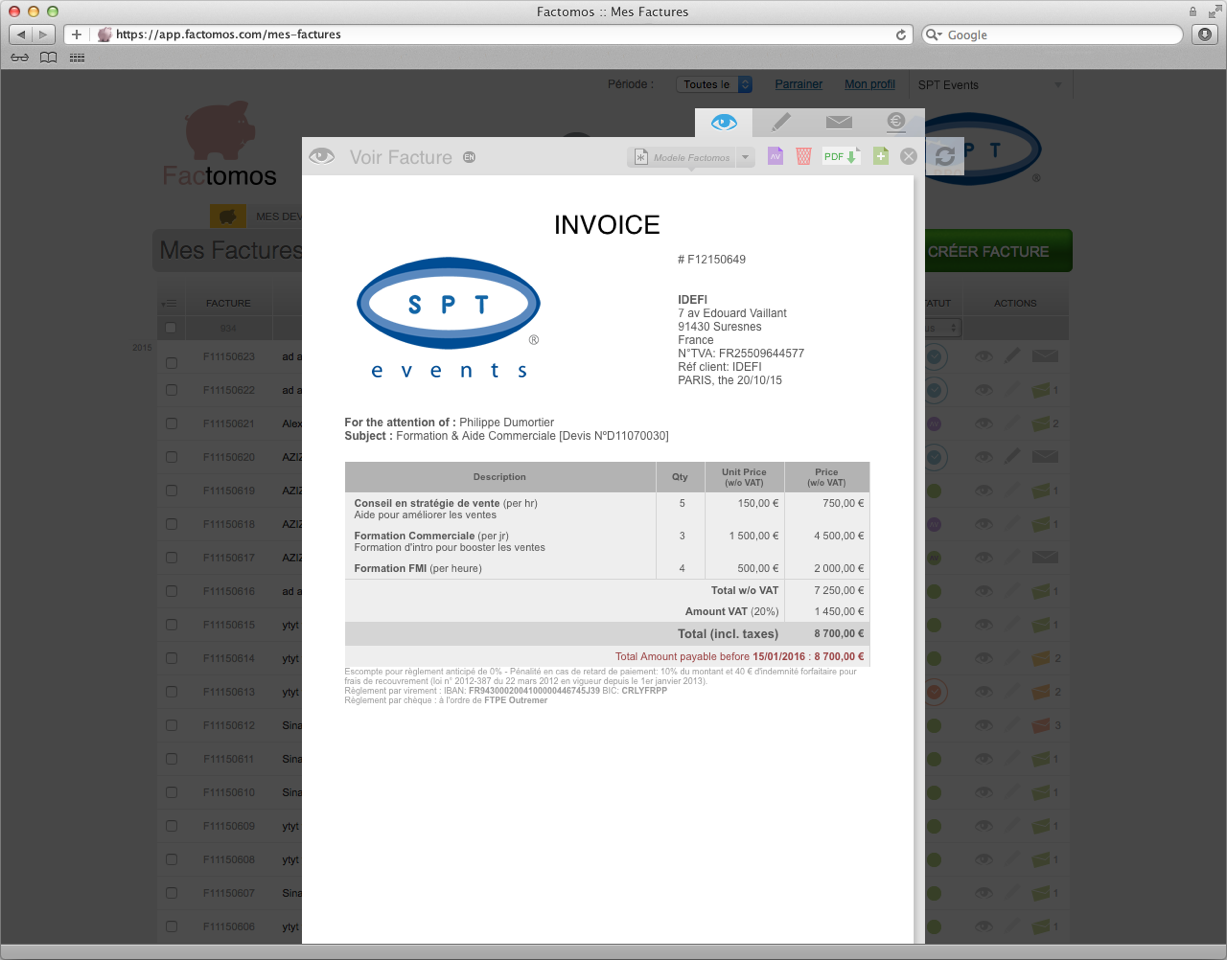Open sent mail icon on row F11150622
Viewport: 1227px width, 960px height.
(1041, 390)
